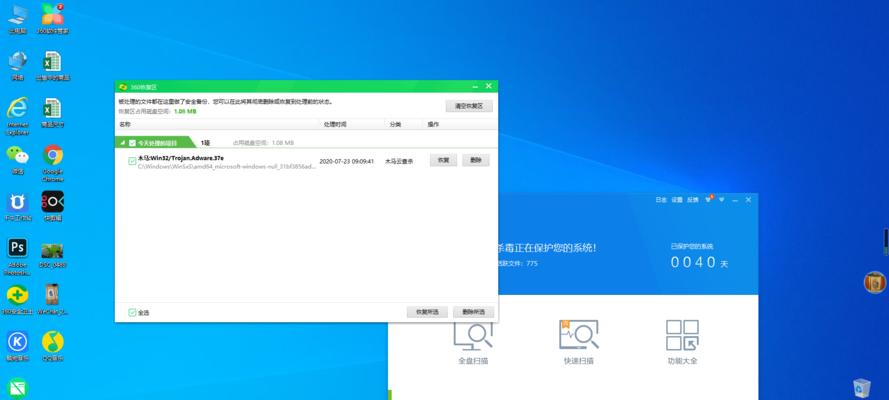Click the 360恢复区 title bar logo
Image resolution: width=889 pixels, height=400 pixels.
(122, 87)
